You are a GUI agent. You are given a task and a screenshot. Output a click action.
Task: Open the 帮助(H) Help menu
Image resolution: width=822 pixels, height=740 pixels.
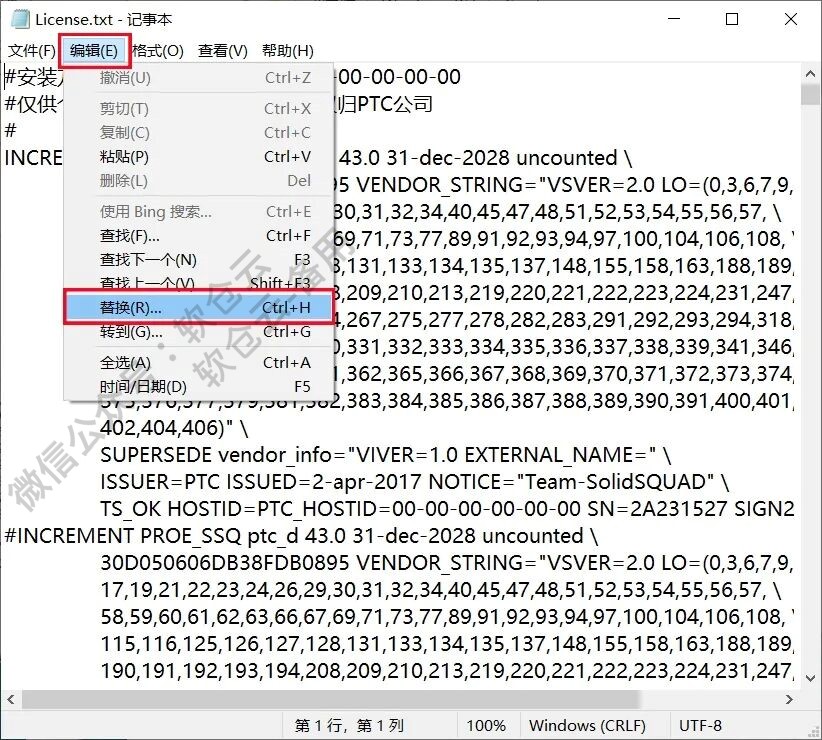click(x=285, y=49)
